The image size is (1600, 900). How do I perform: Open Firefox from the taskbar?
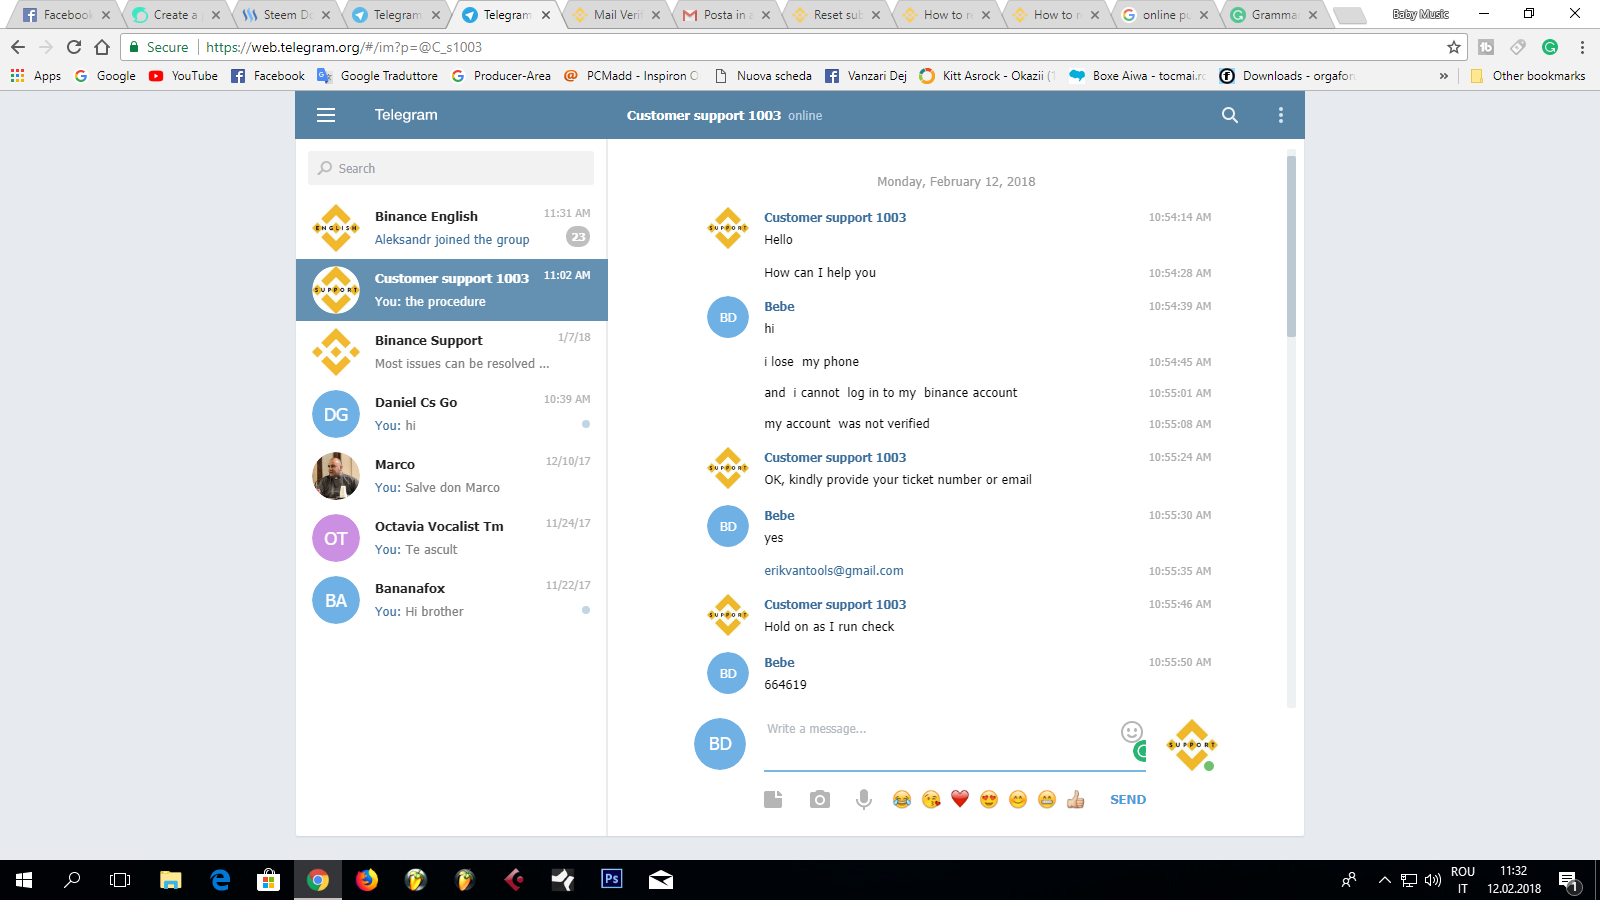(x=367, y=880)
